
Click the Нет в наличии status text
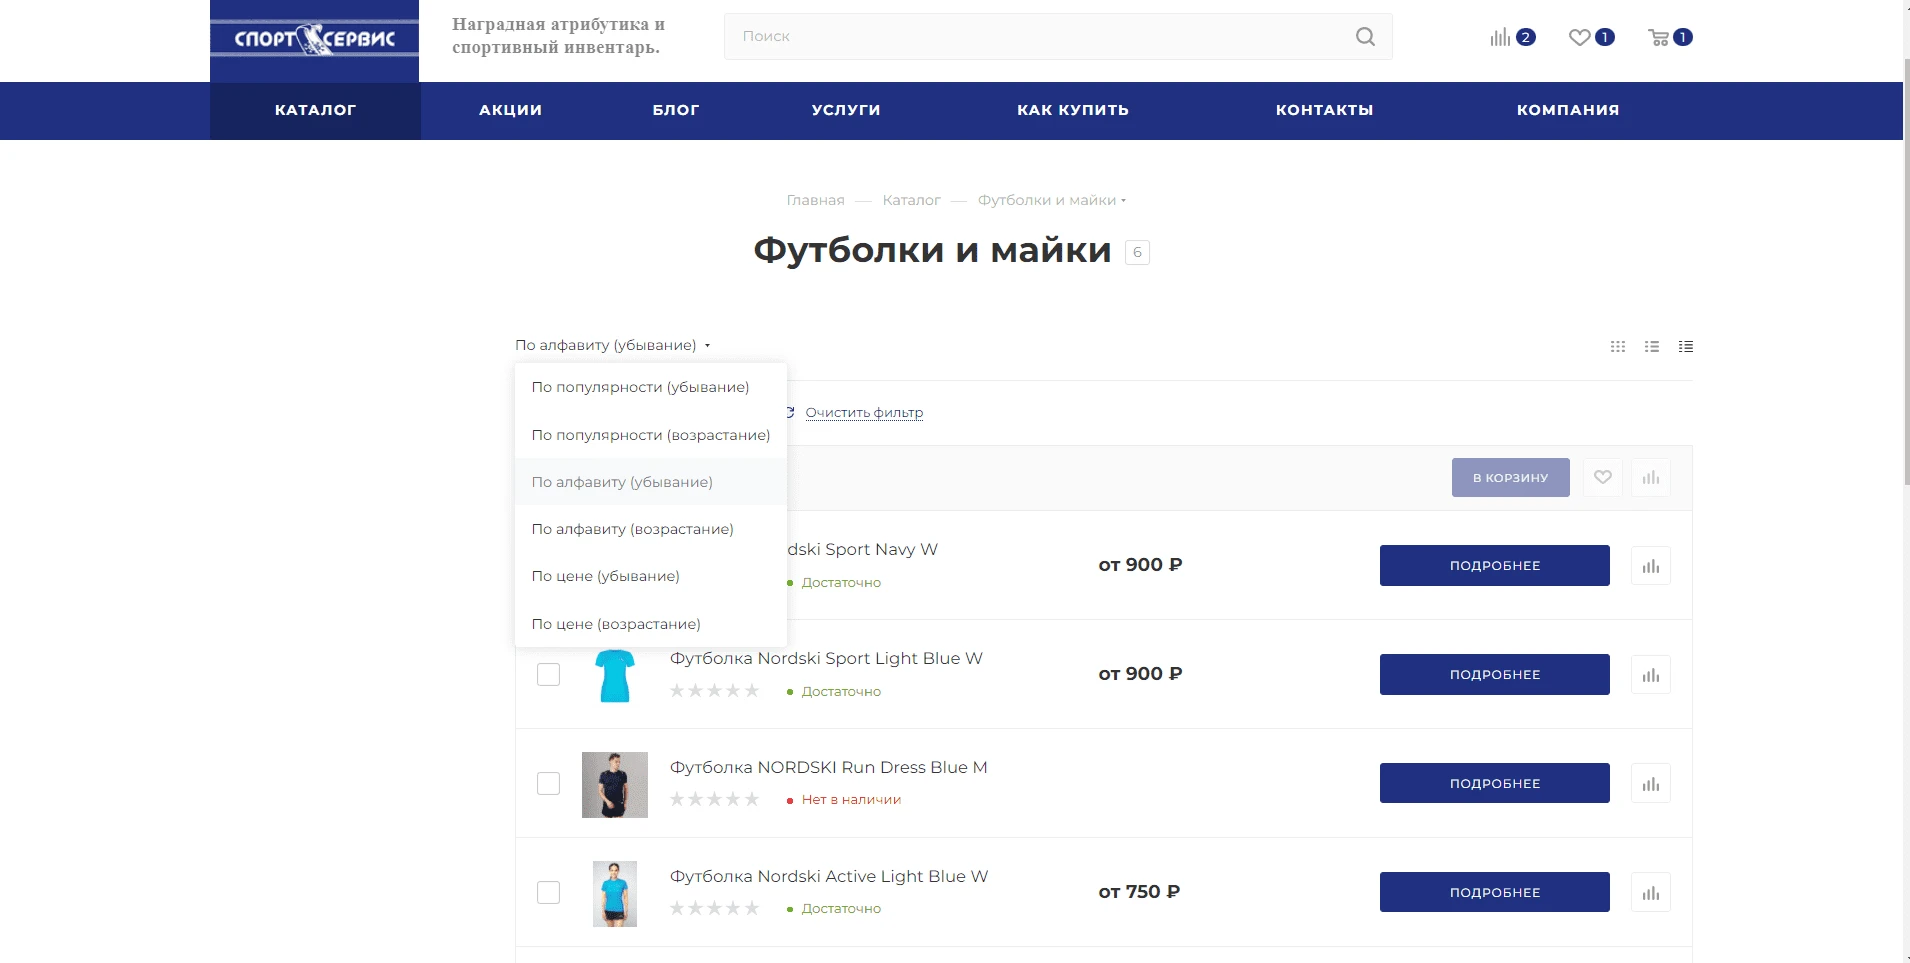[851, 800]
